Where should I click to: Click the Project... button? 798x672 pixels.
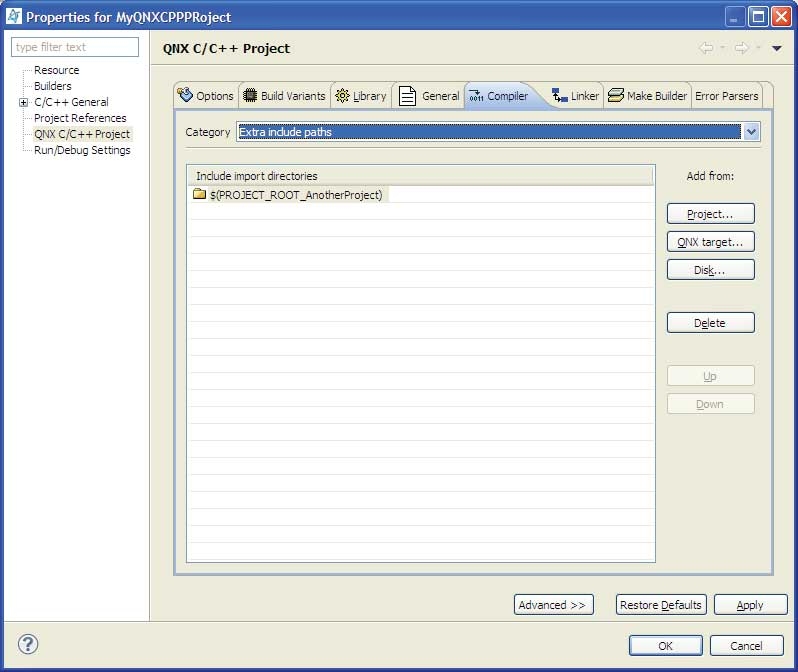(x=710, y=214)
